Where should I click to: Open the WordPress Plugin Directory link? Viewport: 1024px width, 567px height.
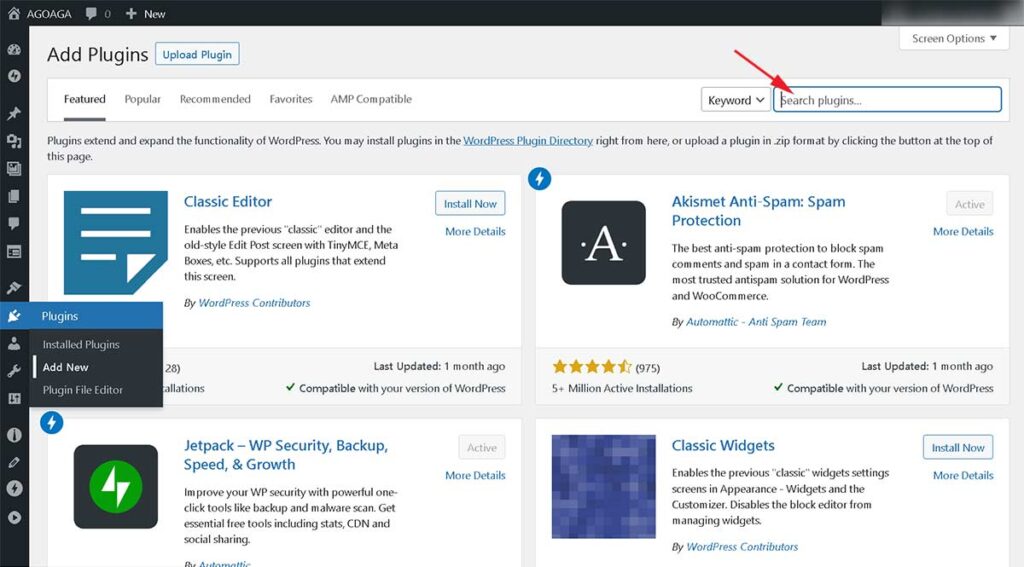(528, 140)
